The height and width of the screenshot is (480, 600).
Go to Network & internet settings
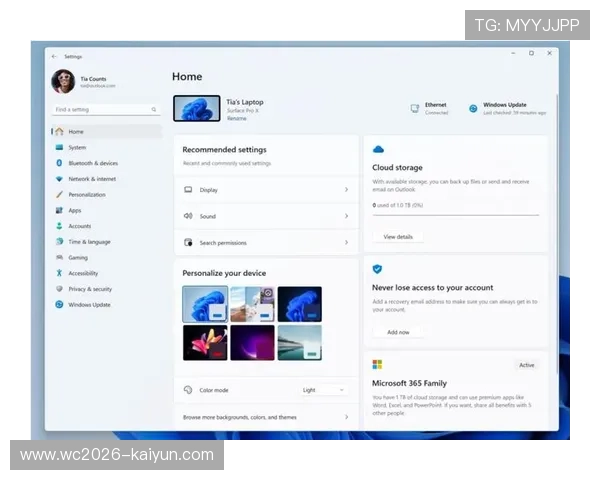(x=91, y=179)
